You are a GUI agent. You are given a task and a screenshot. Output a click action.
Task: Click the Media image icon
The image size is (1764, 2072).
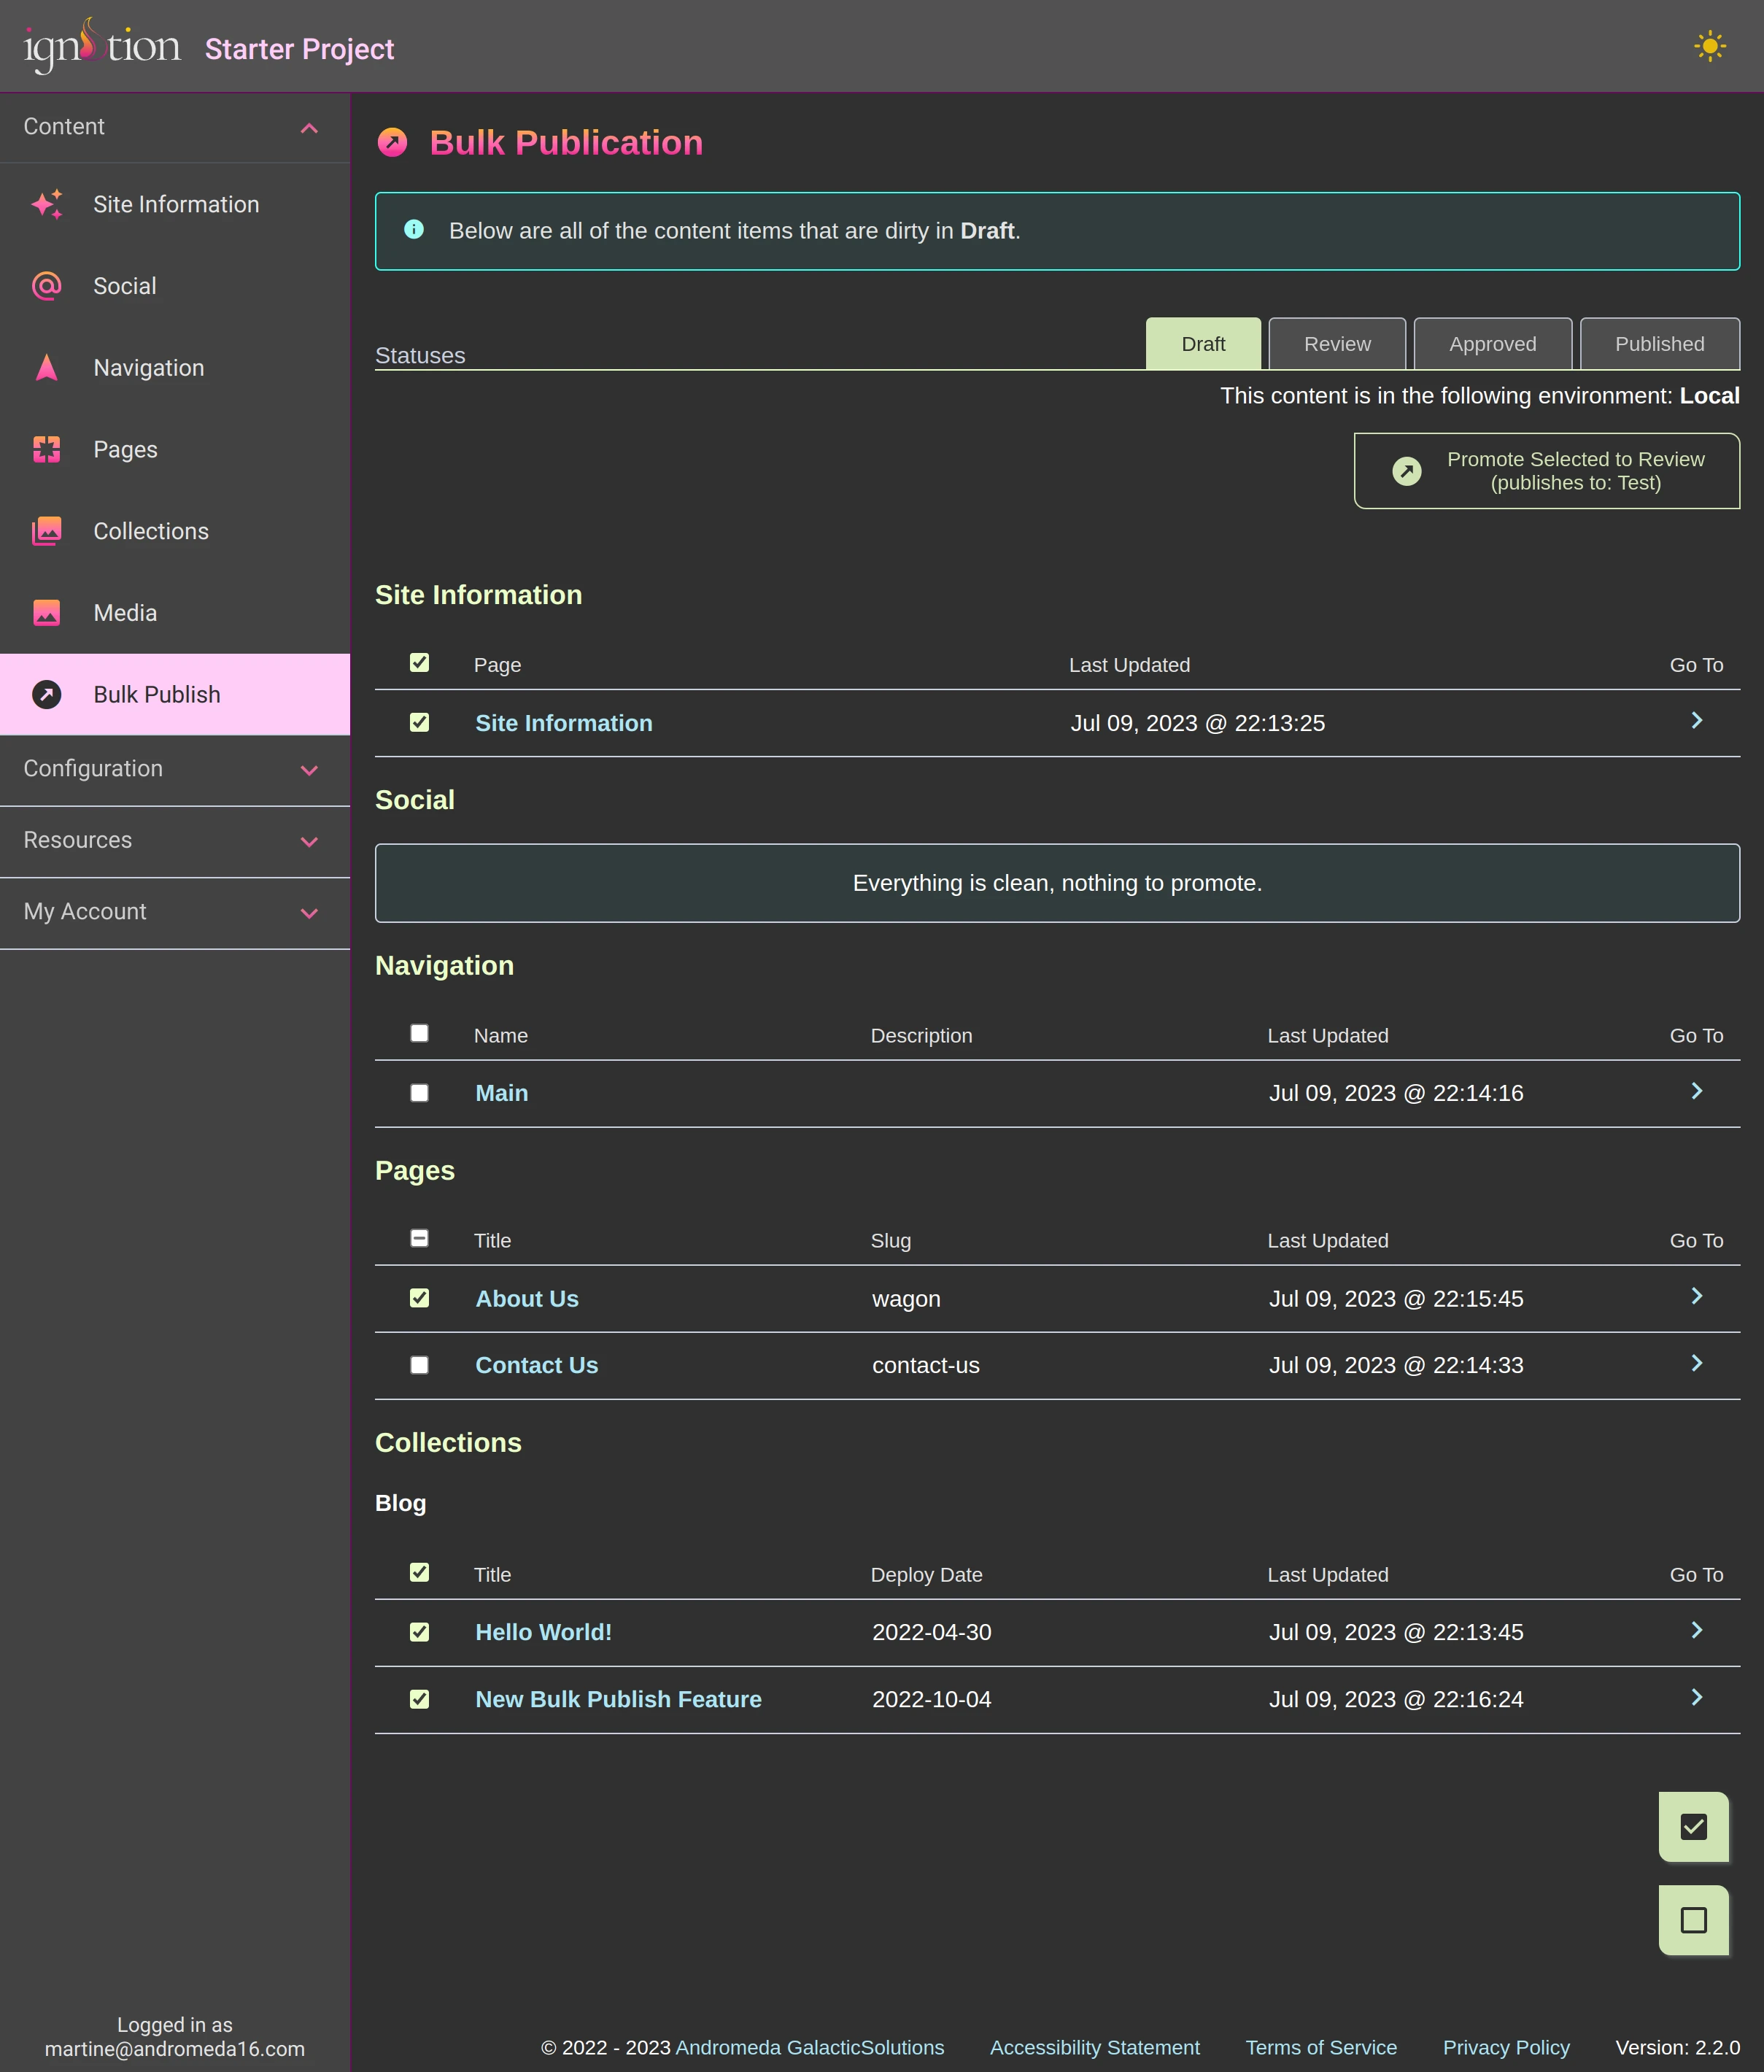point(47,613)
